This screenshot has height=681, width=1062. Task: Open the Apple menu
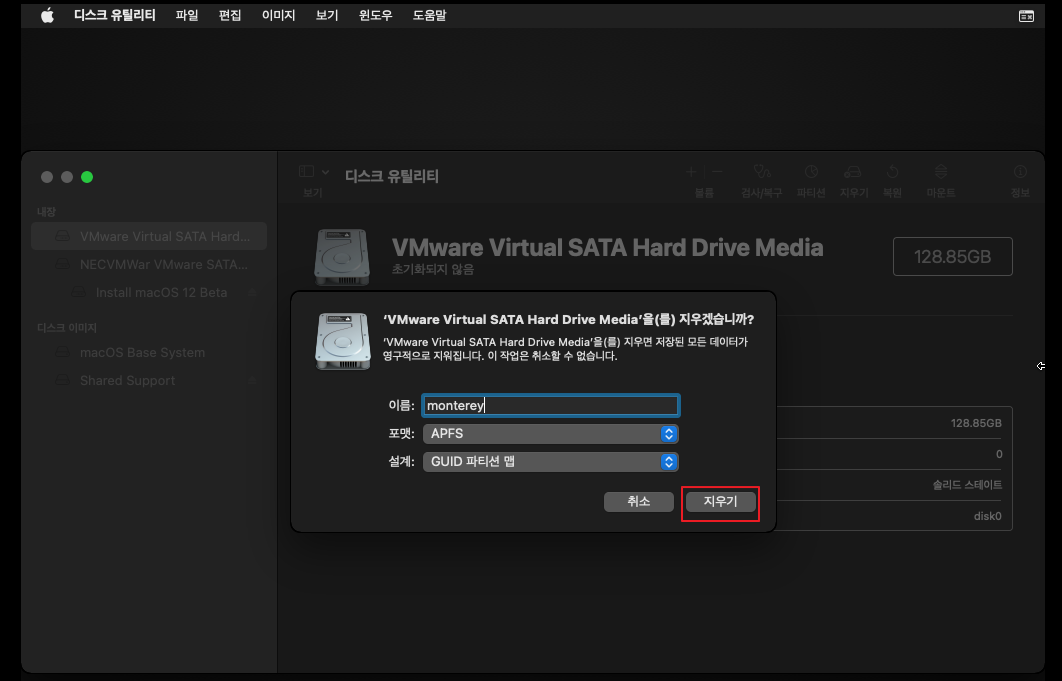point(47,15)
